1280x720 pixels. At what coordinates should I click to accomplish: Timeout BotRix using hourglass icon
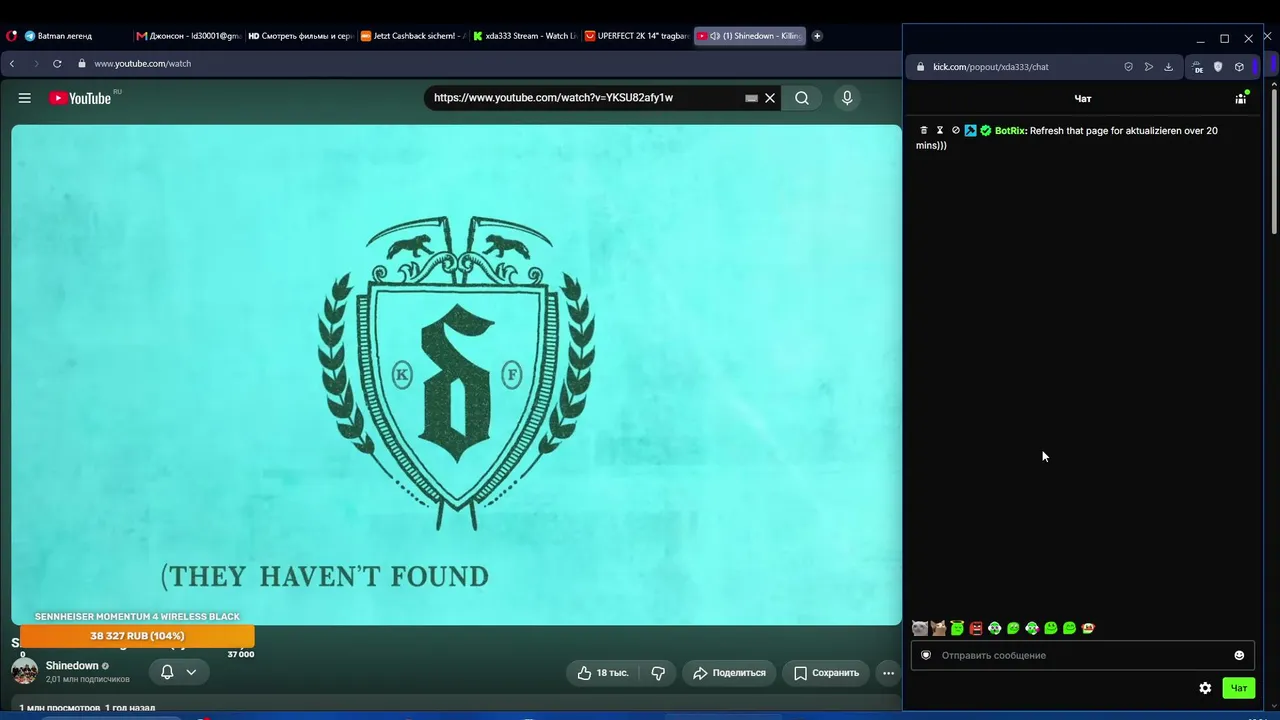[940, 131]
